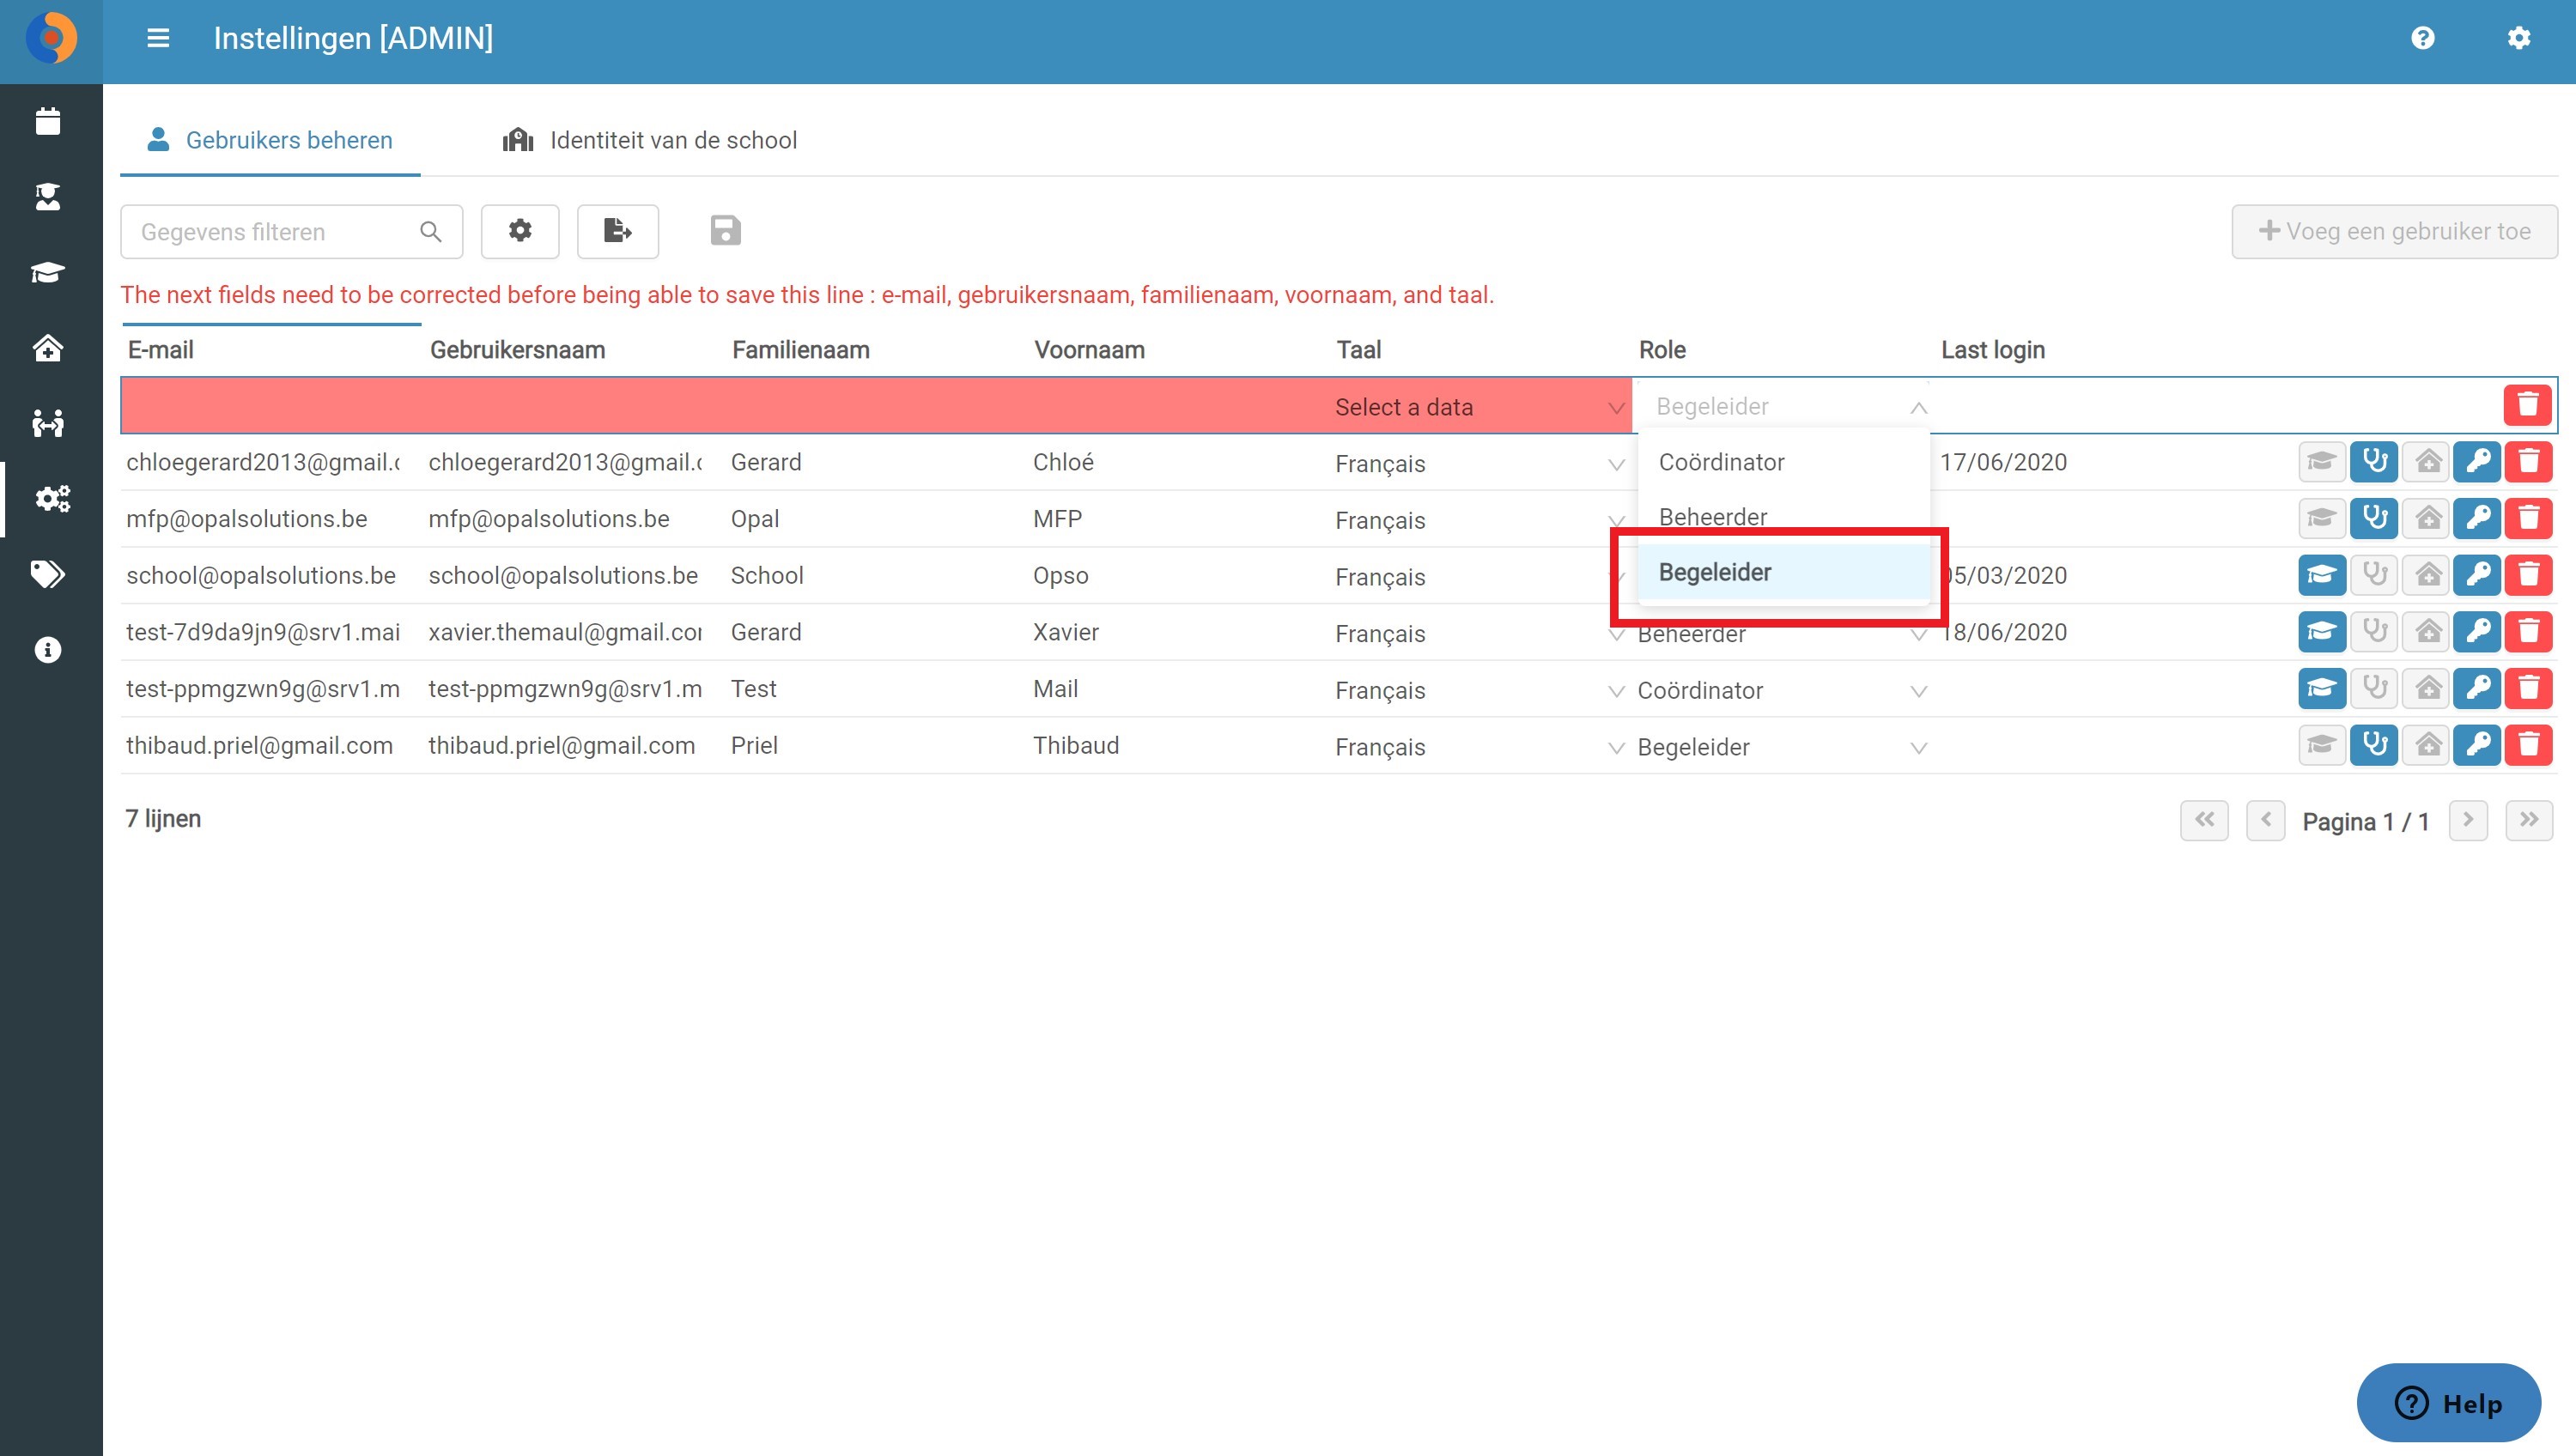
Task: Click the key icon for Chloé Gerard
Action: click(2477, 462)
